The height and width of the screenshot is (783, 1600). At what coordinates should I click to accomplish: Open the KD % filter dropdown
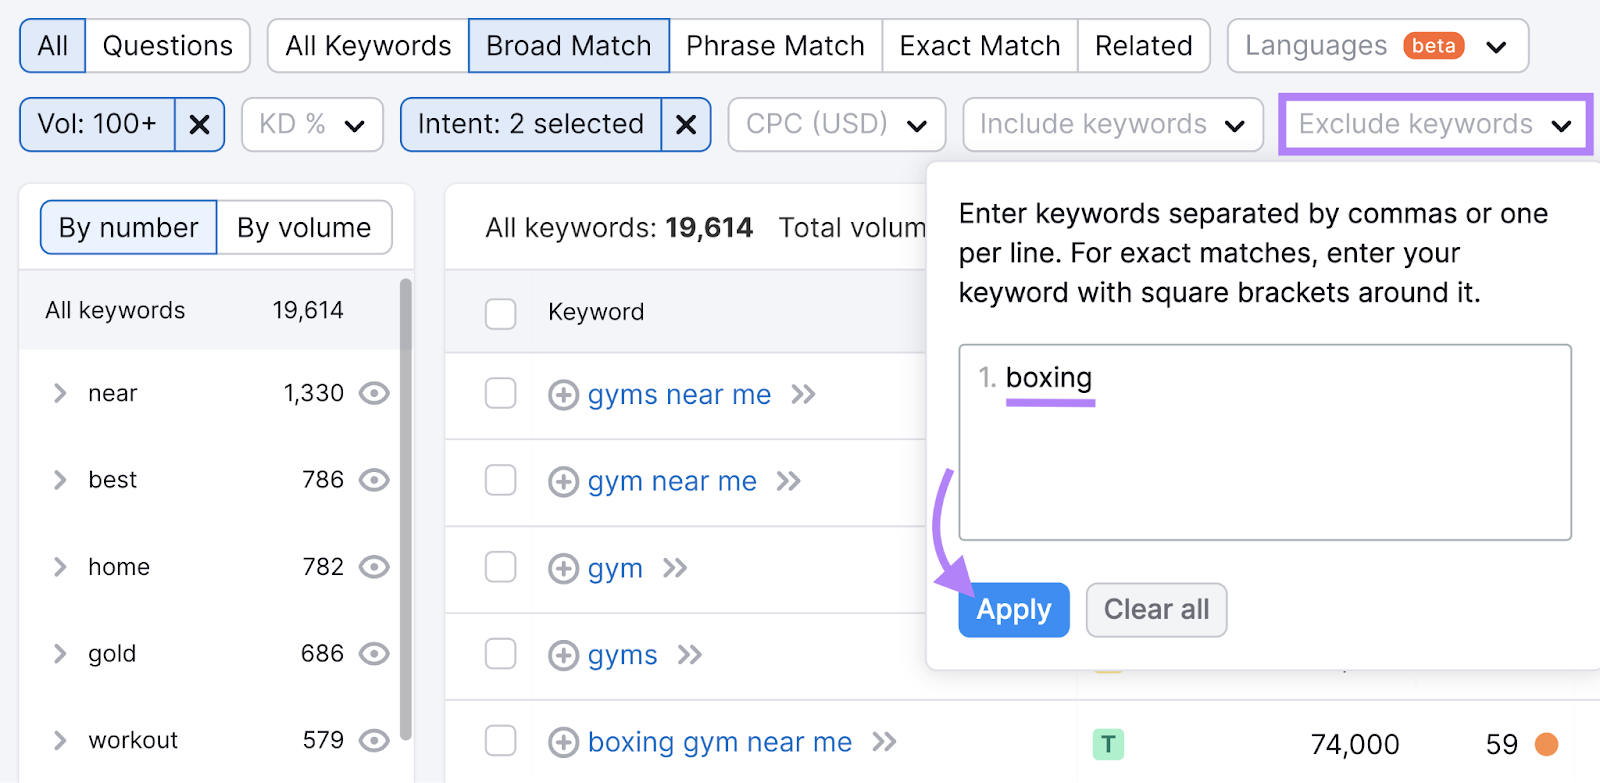point(311,124)
